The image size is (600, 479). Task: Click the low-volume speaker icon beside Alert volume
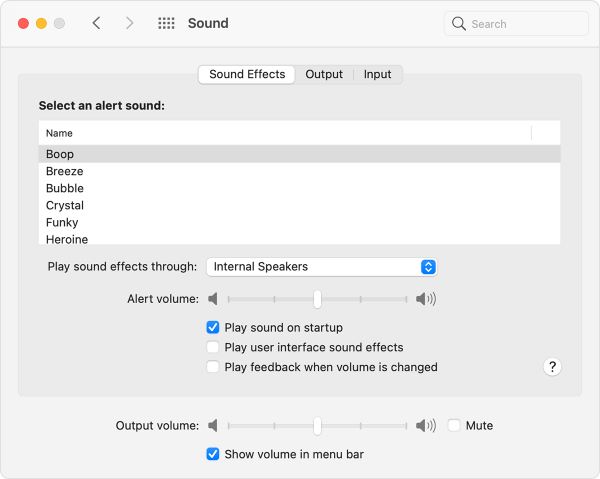[213, 299]
